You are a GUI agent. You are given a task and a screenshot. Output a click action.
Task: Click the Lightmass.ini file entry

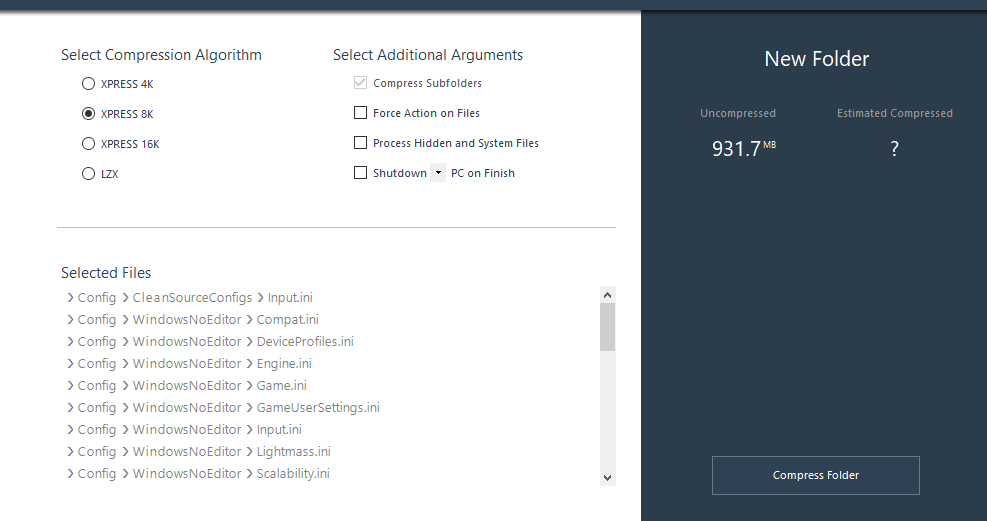tap(293, 452)
